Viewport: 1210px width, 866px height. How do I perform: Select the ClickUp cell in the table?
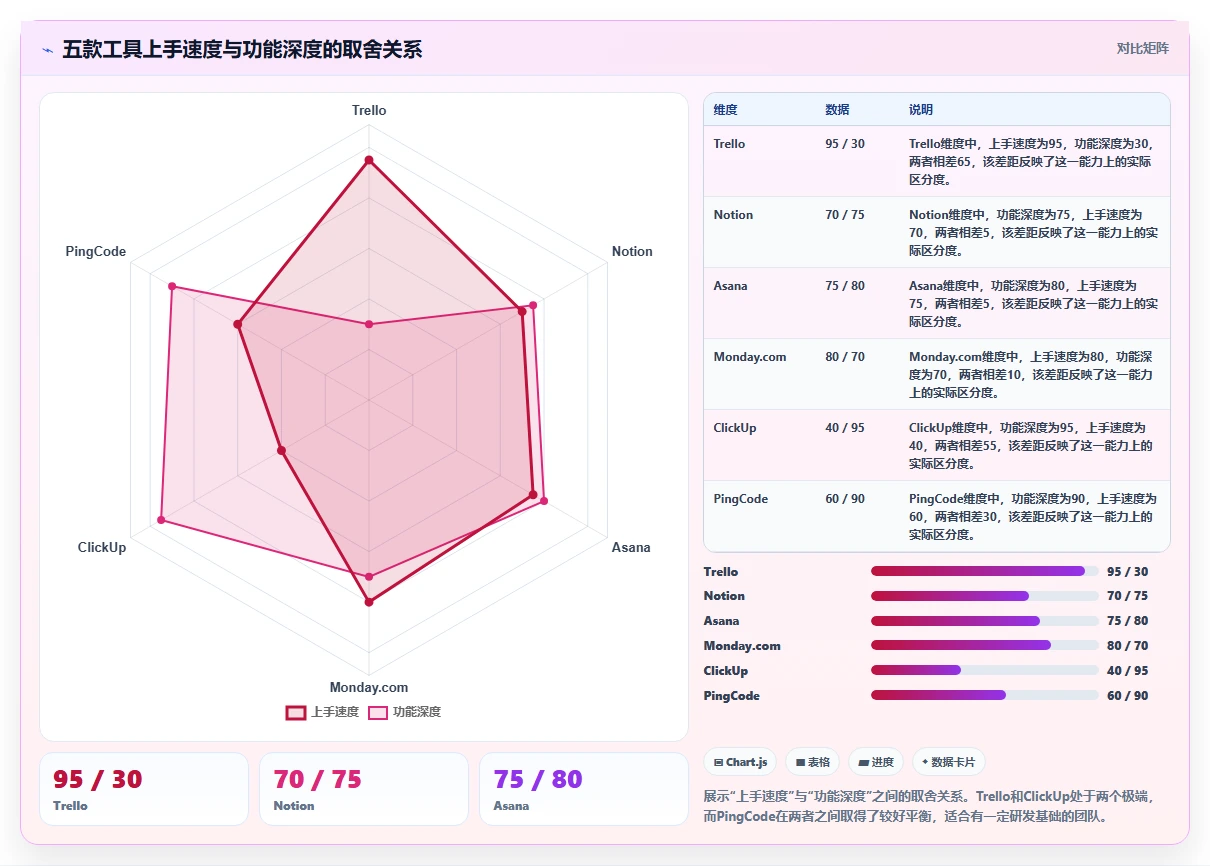pyautogui.click(x=735, y=428)
